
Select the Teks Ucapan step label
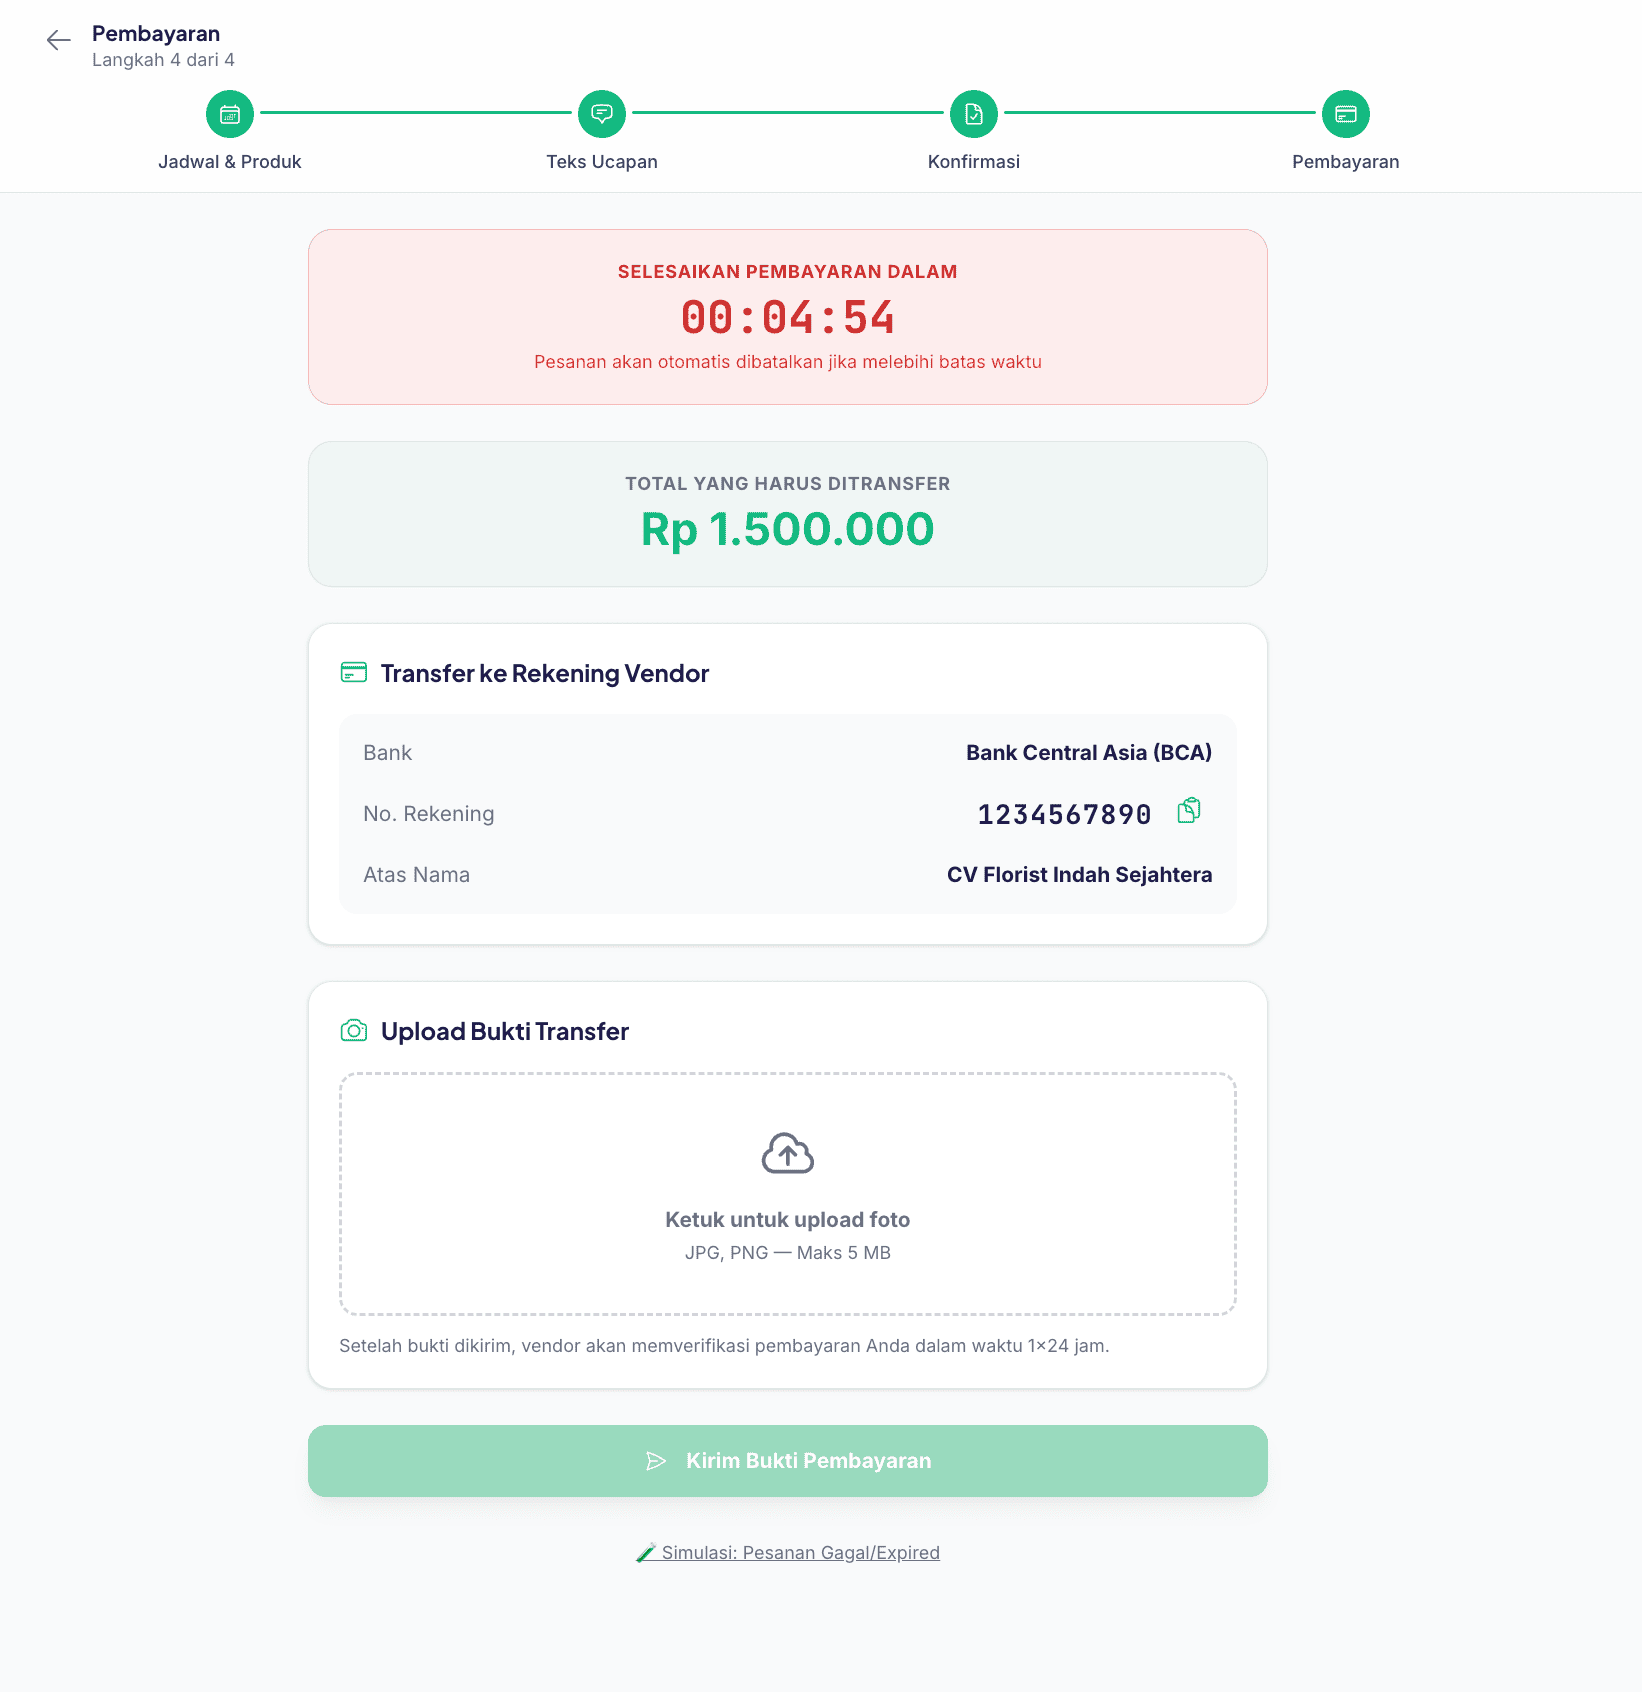click(602, 162)
